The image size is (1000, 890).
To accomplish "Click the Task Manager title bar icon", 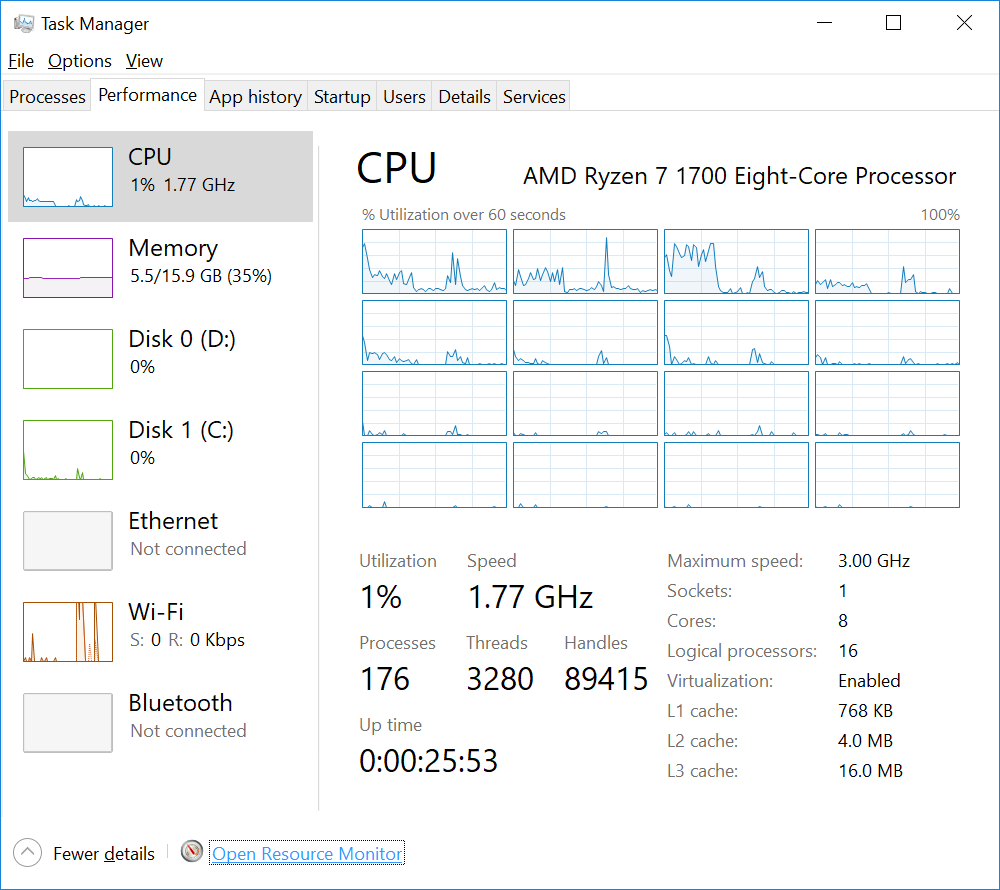I will pyautogui.click(x=24, y=23).
